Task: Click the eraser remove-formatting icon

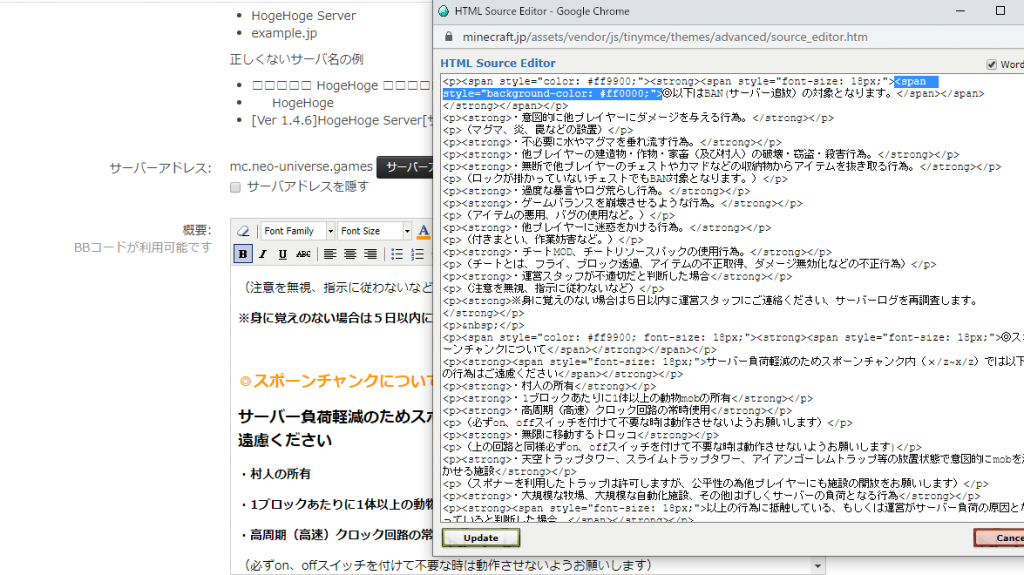Action: pyautogui.click(x=243, y=231)
